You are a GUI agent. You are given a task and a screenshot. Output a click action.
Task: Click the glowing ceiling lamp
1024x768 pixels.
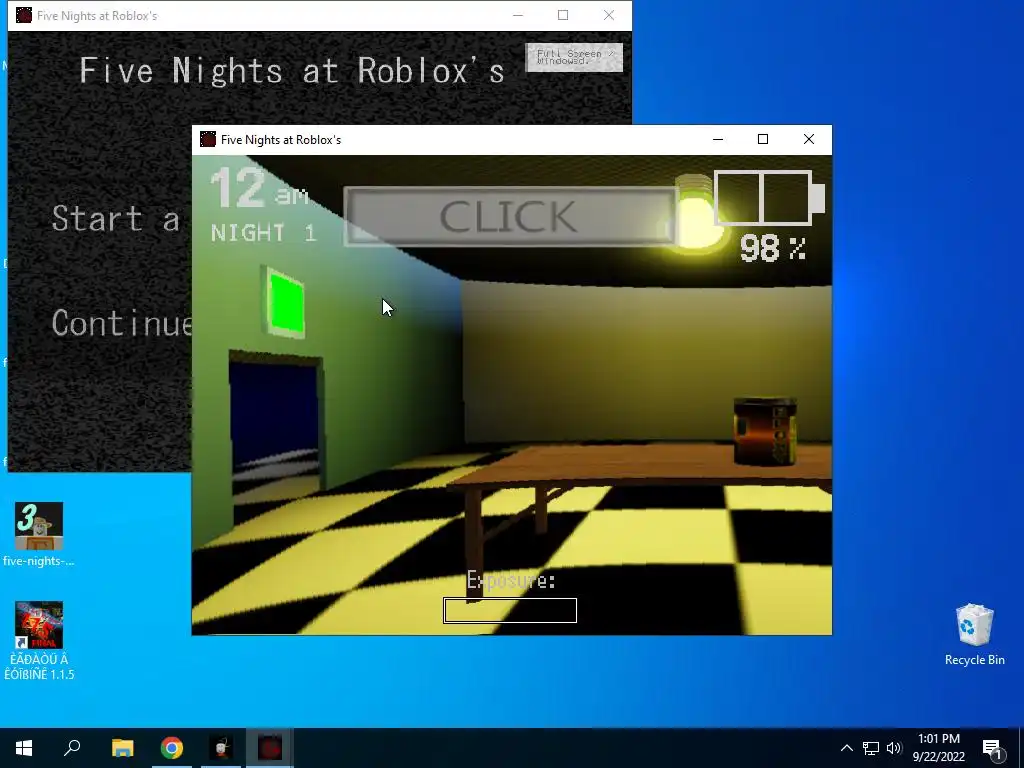pos(697,213)
